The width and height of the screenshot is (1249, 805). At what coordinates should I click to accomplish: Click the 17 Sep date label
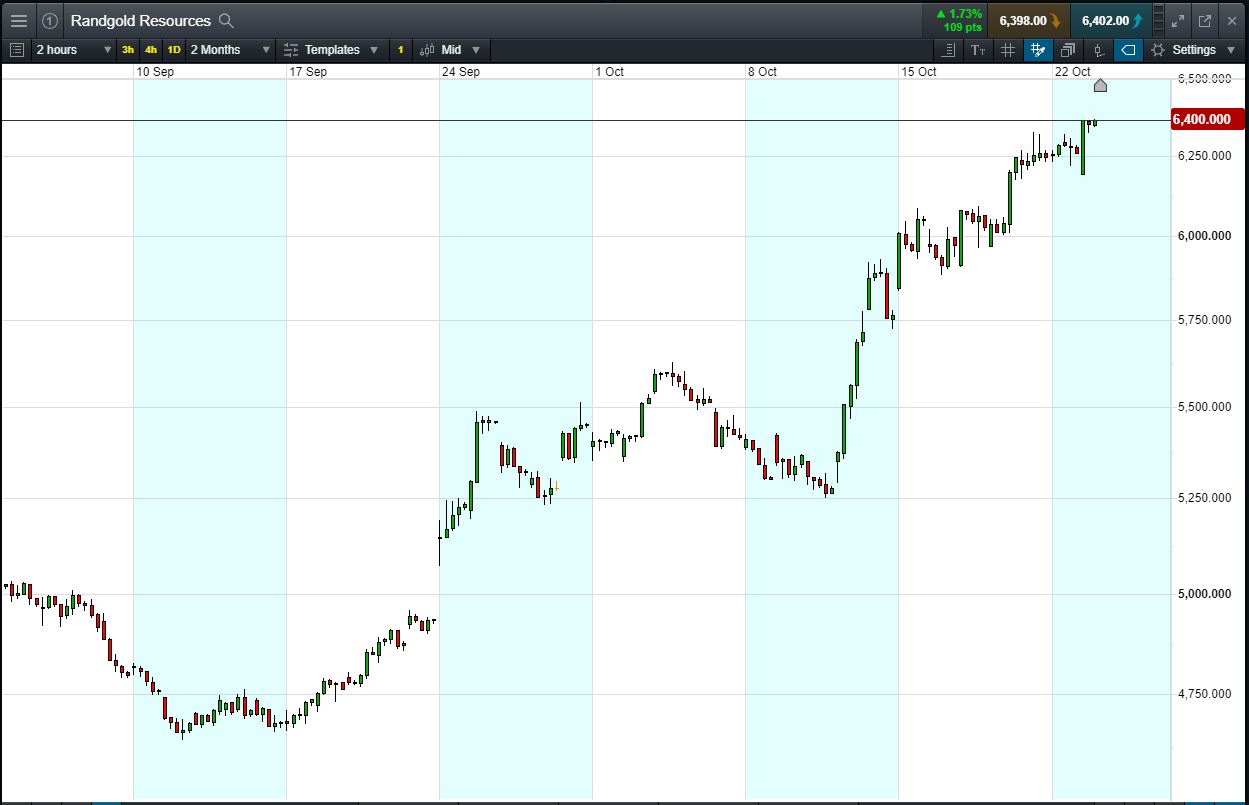click(308, 72)
